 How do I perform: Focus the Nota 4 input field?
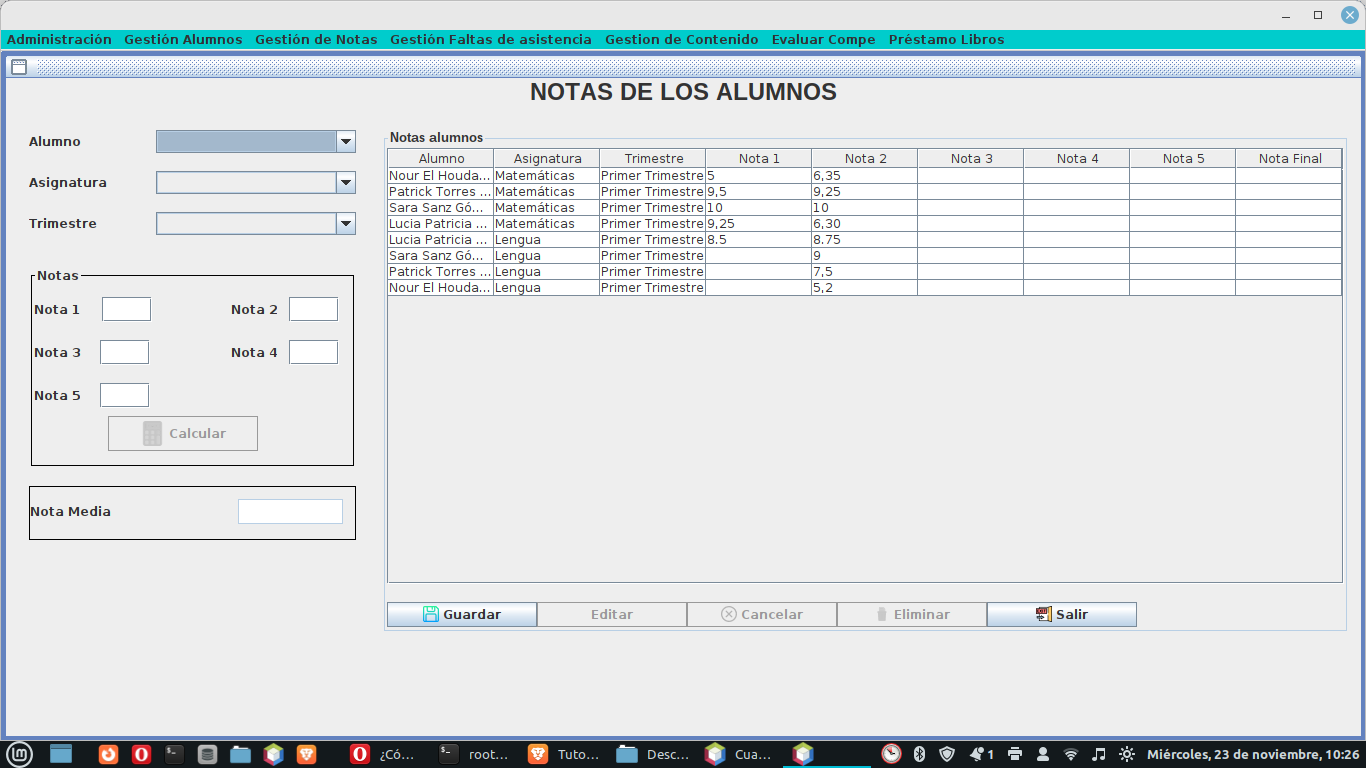coord(313,352)
